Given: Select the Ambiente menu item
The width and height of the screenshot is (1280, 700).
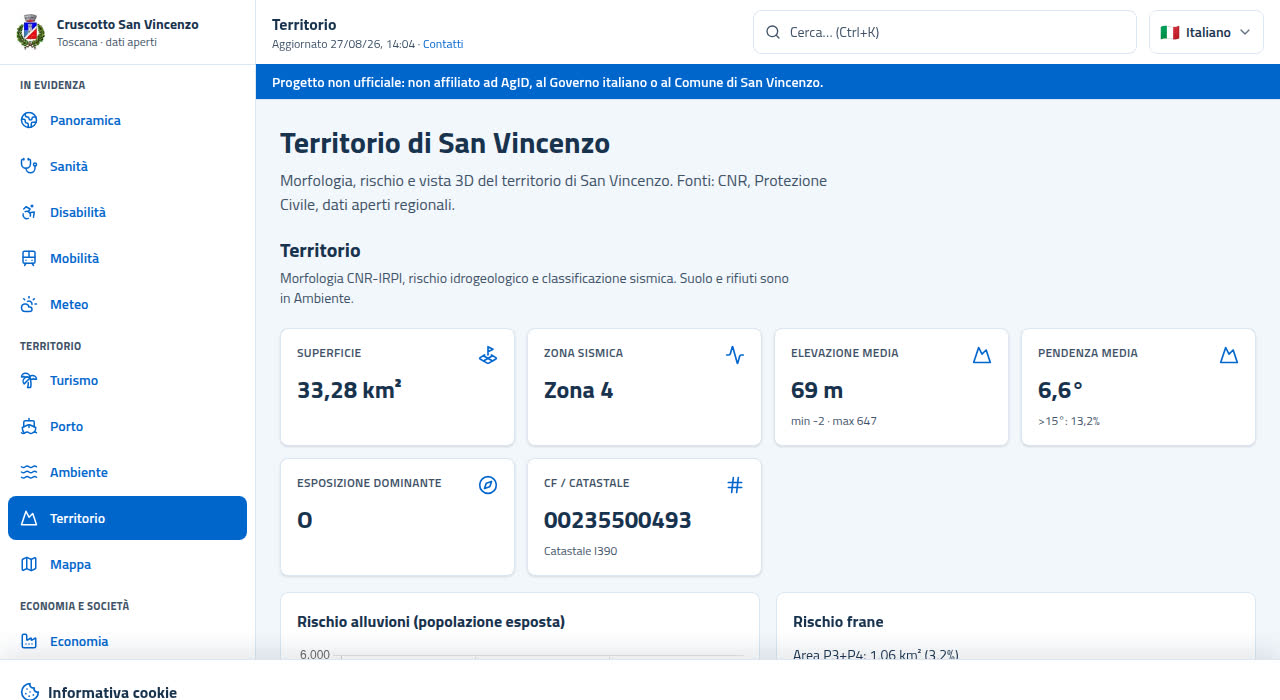Looking at the screenshot, I should tap(127, 472).
